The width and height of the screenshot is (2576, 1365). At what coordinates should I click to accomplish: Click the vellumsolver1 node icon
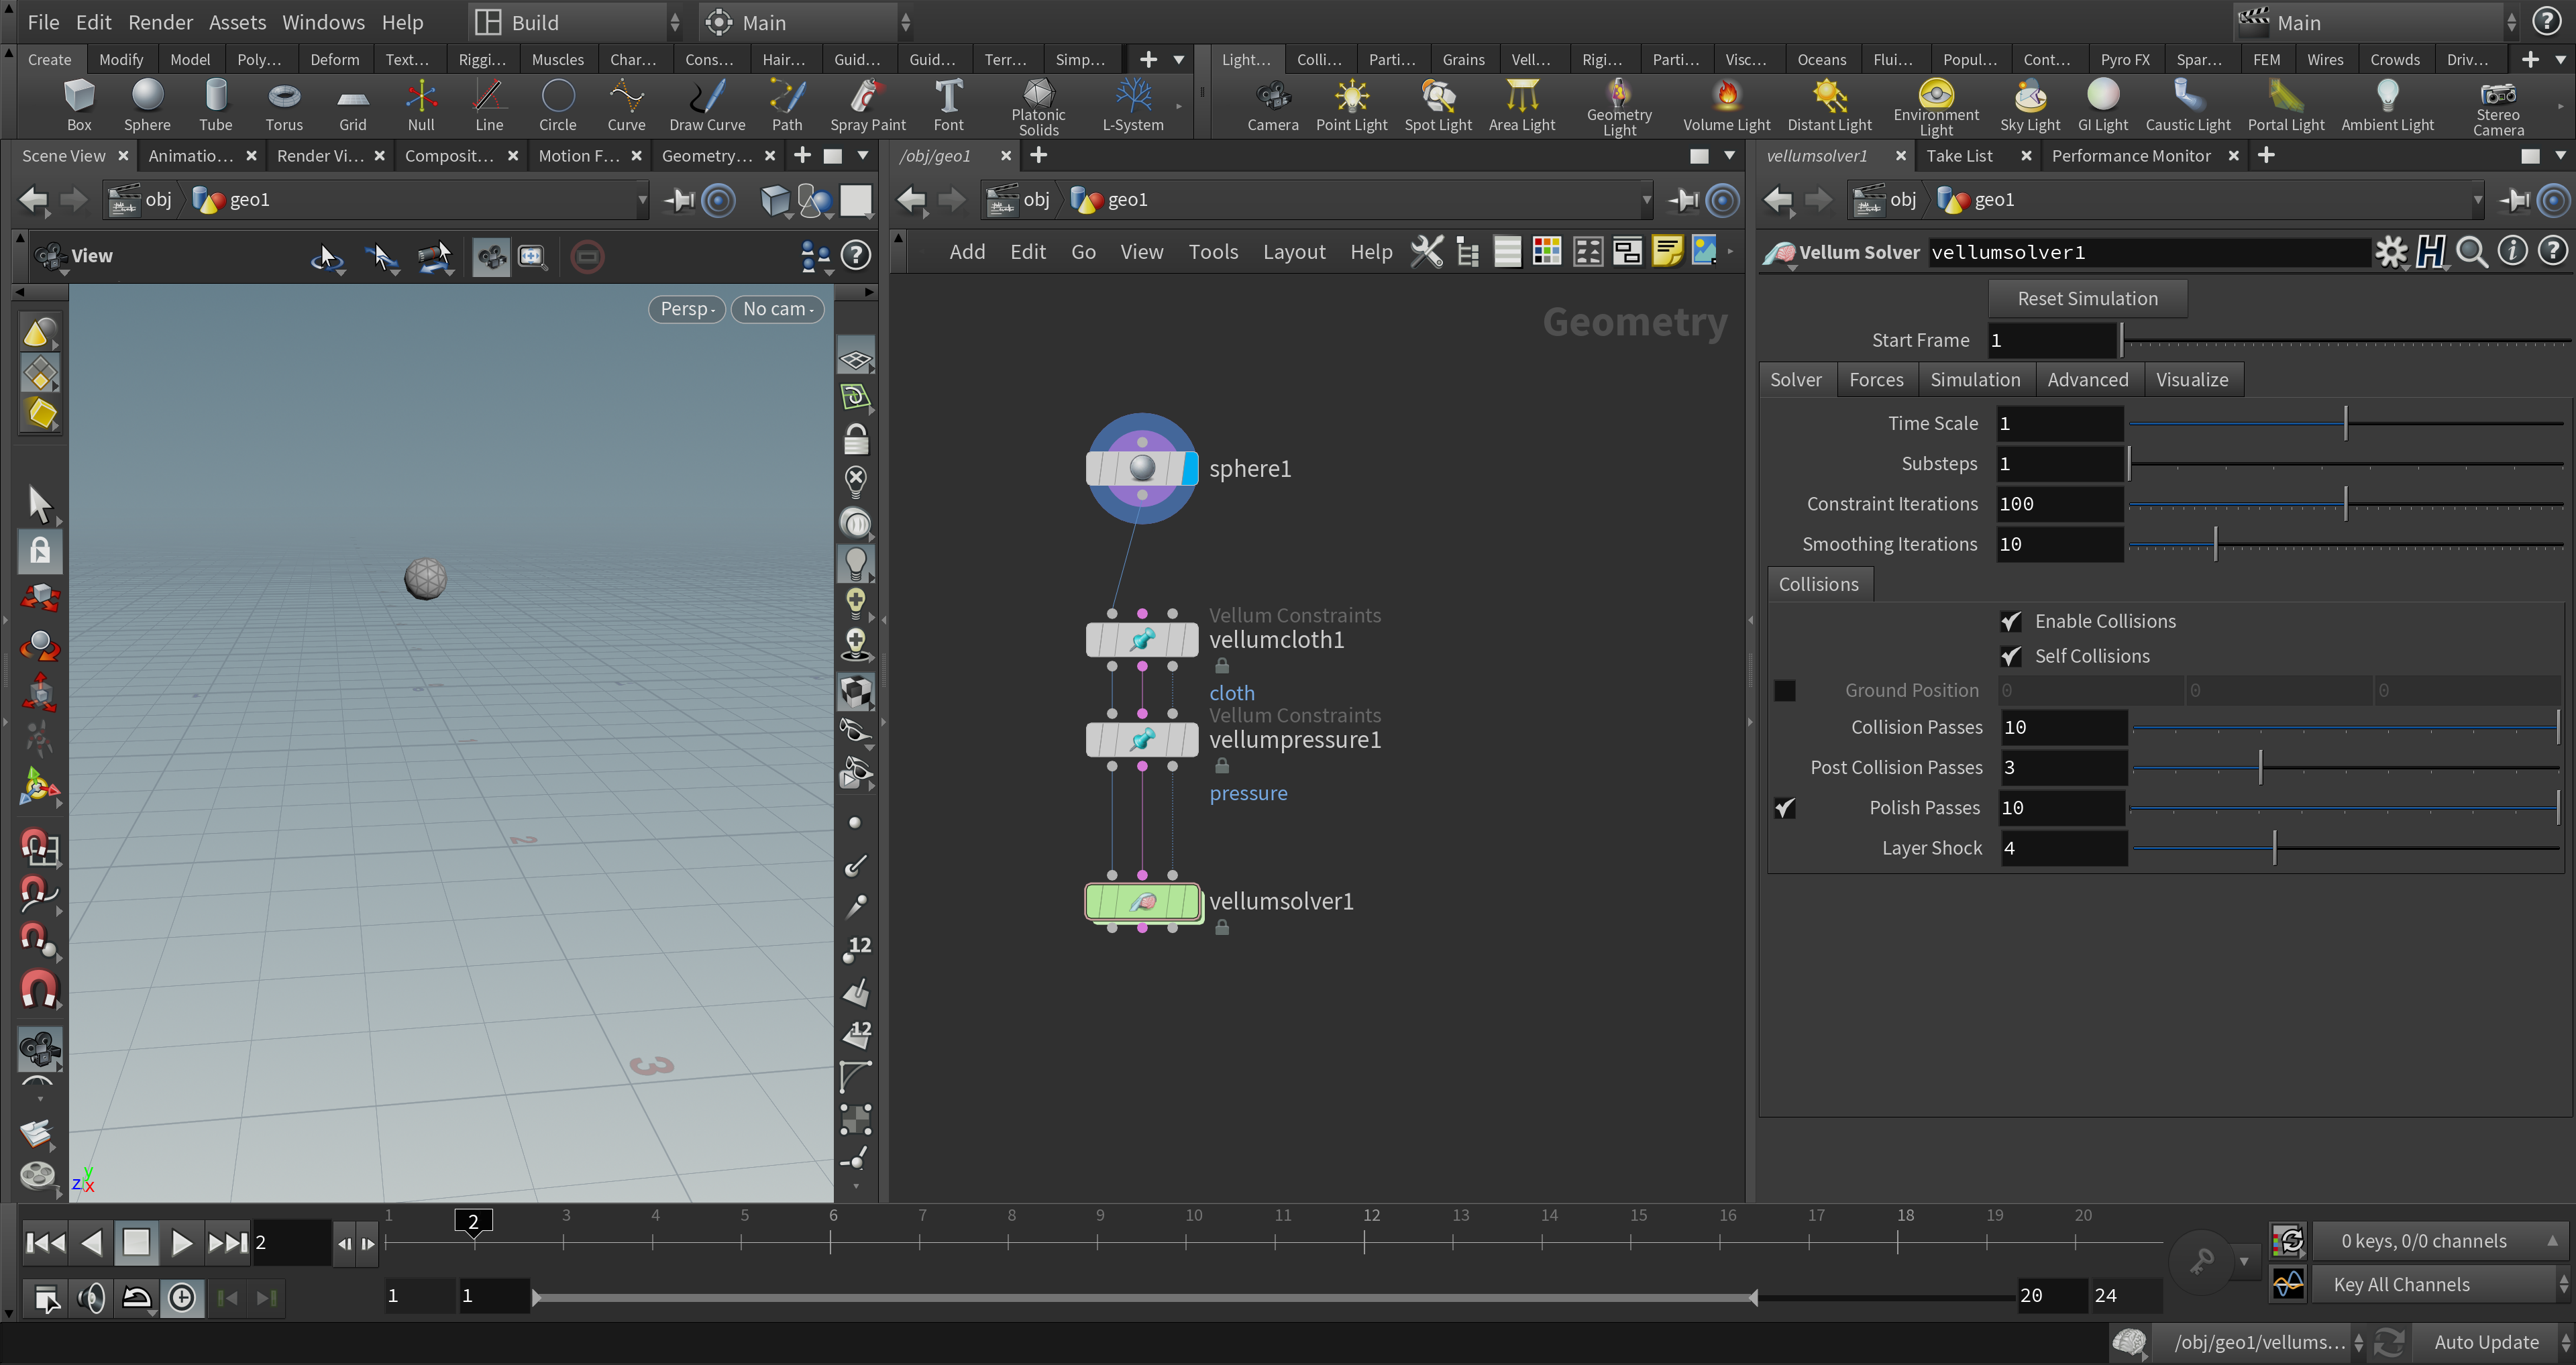(x=1142, y=902)
